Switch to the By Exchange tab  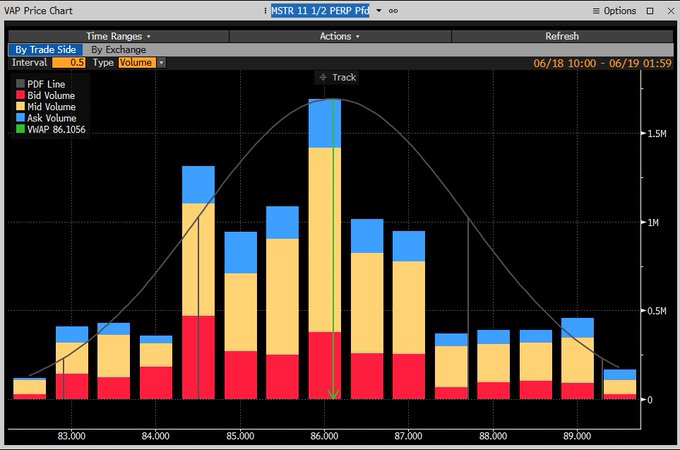[118, 49]
